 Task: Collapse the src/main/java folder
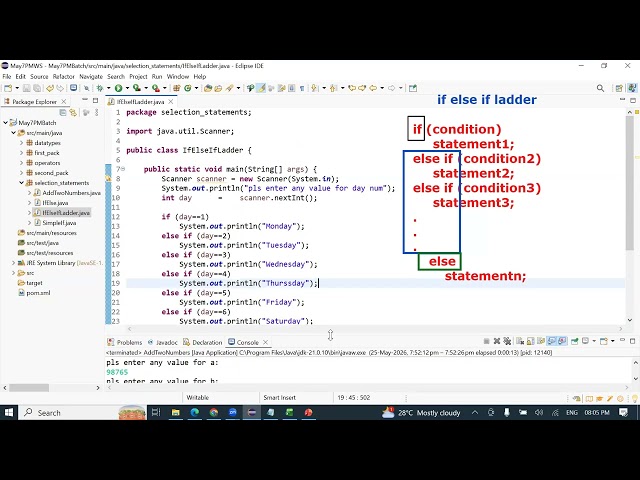(x=13, y=133)
